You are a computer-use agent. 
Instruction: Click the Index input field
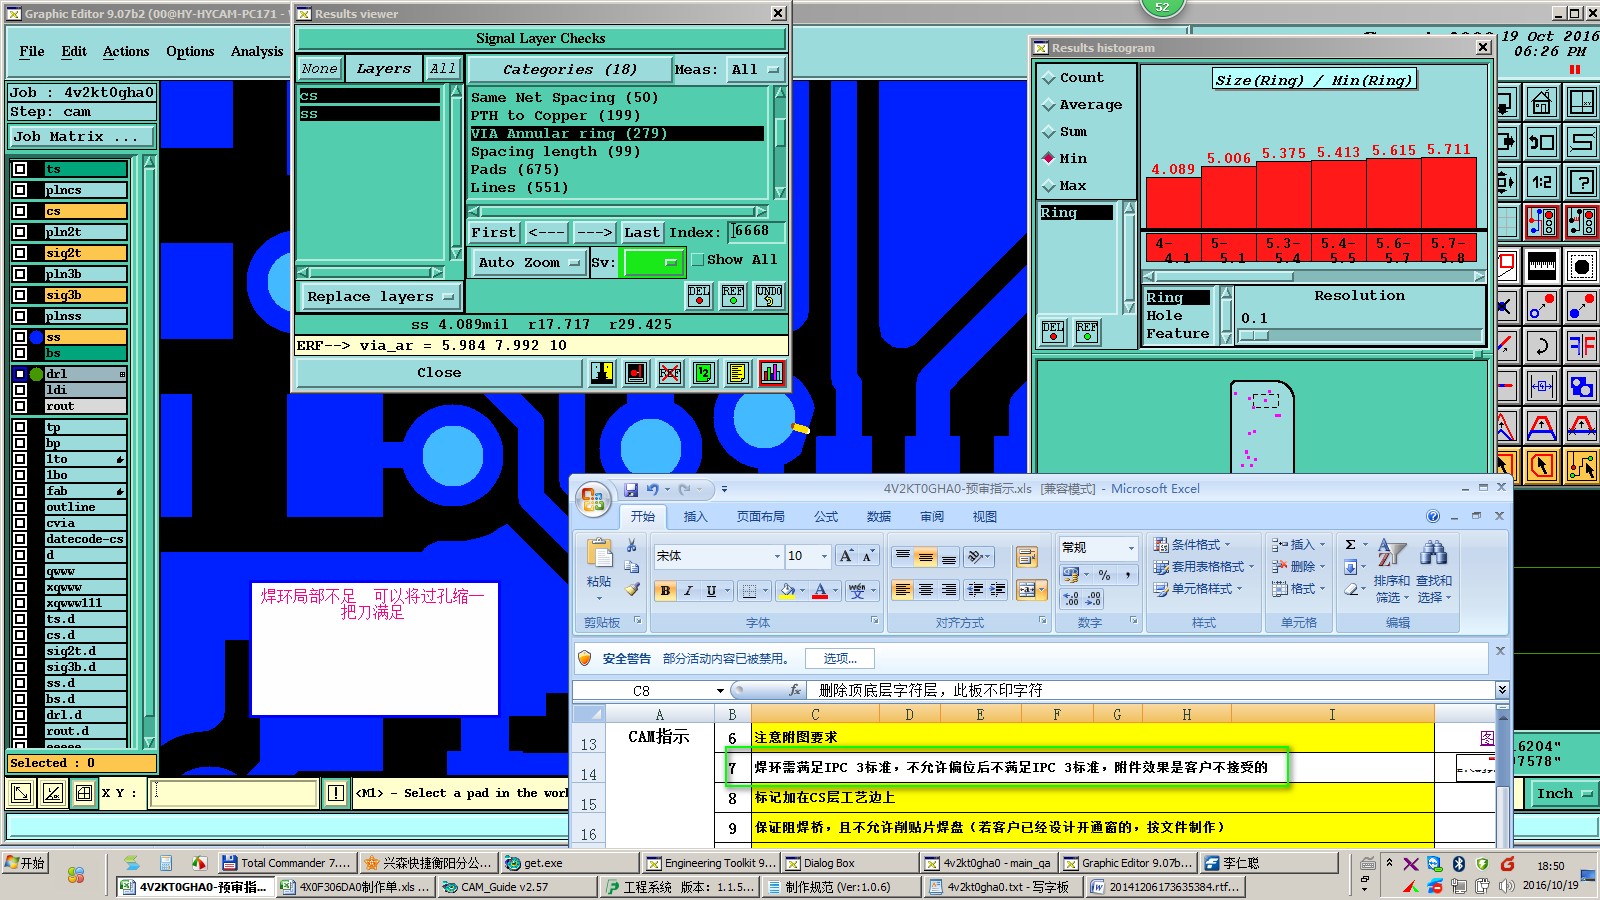click(756, 232)
